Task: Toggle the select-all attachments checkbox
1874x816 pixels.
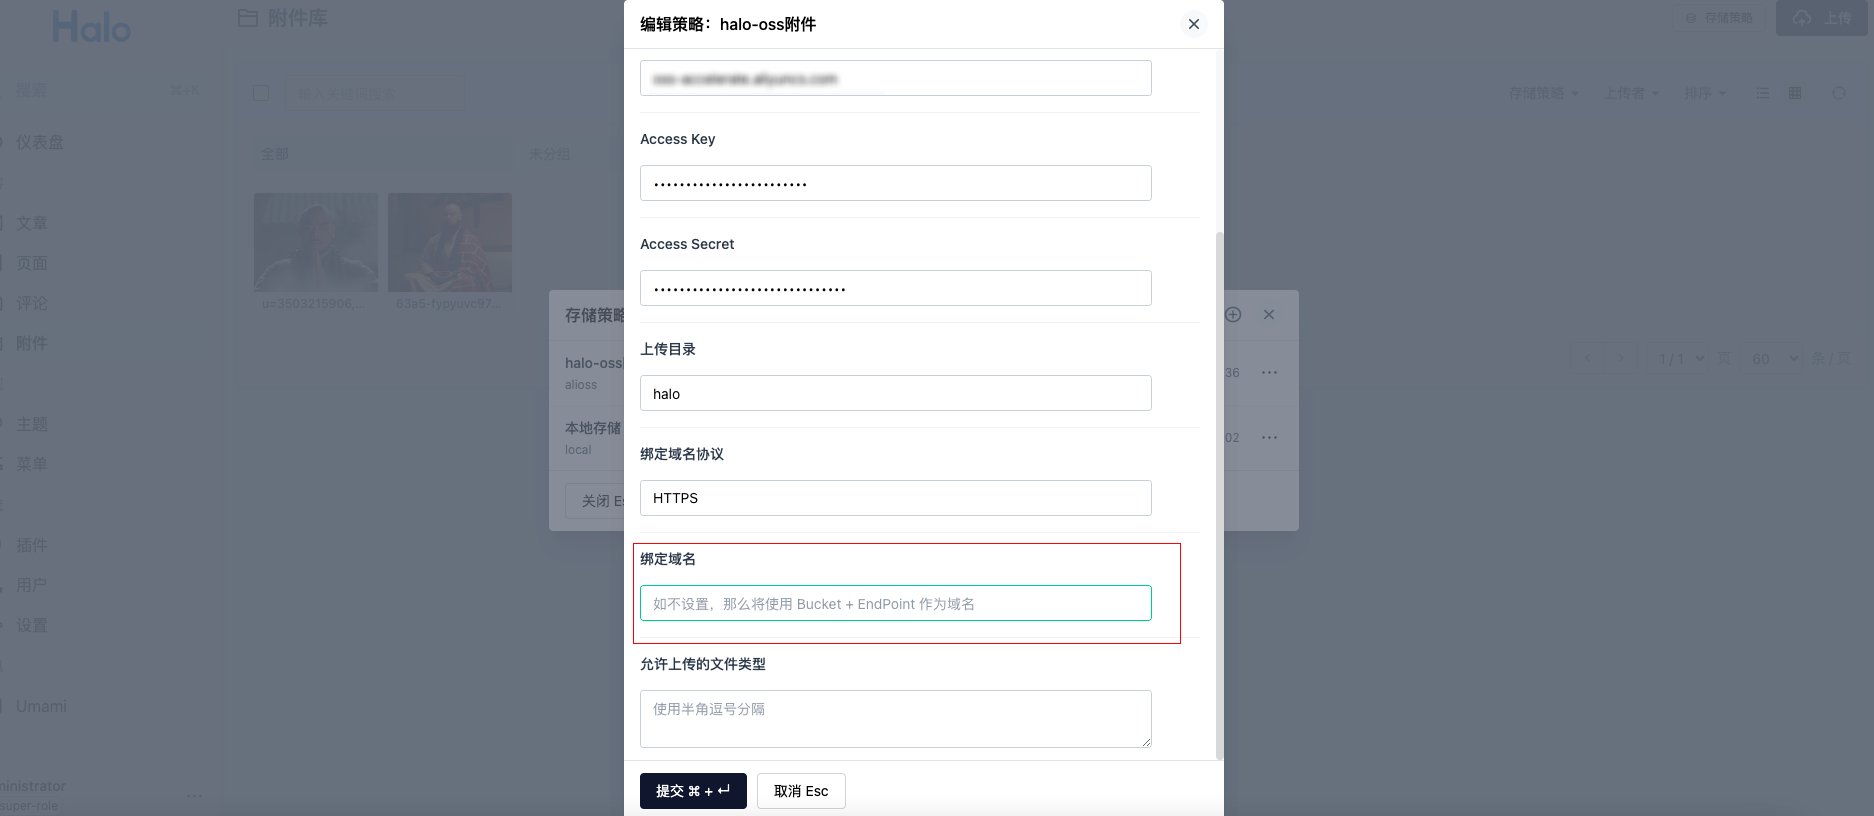Action: click(x=261, y=93)
